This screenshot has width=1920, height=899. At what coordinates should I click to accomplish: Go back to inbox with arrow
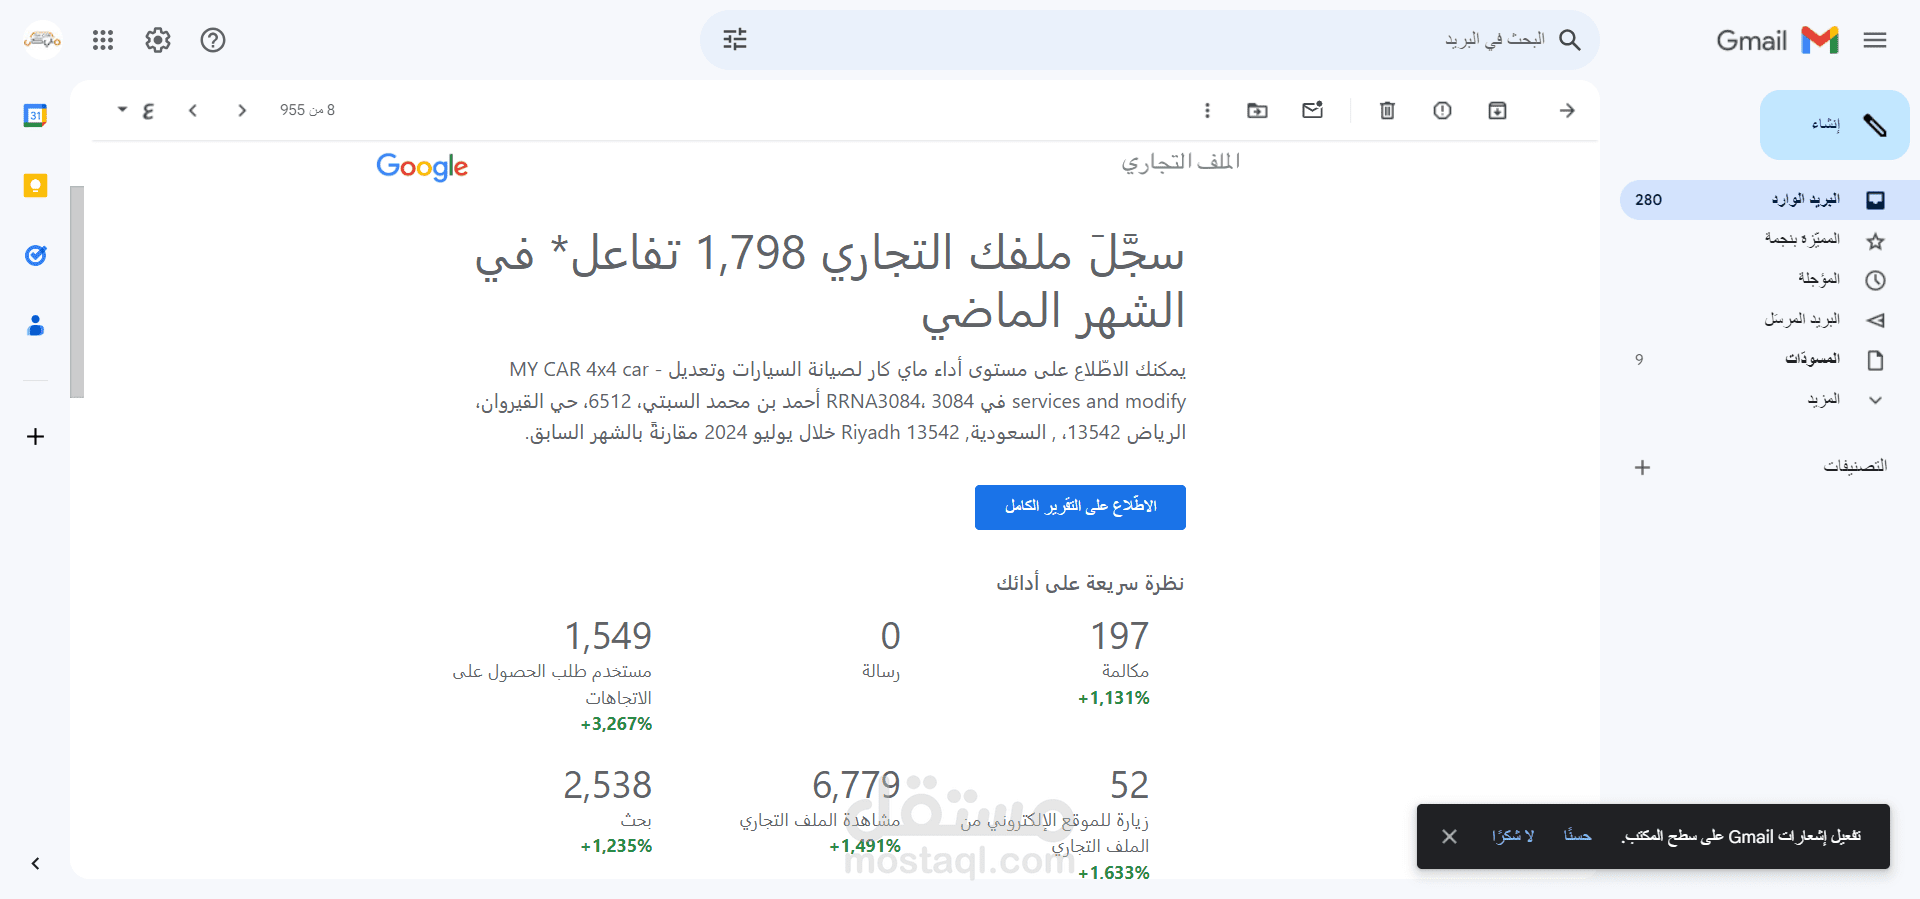point(1567,110)
